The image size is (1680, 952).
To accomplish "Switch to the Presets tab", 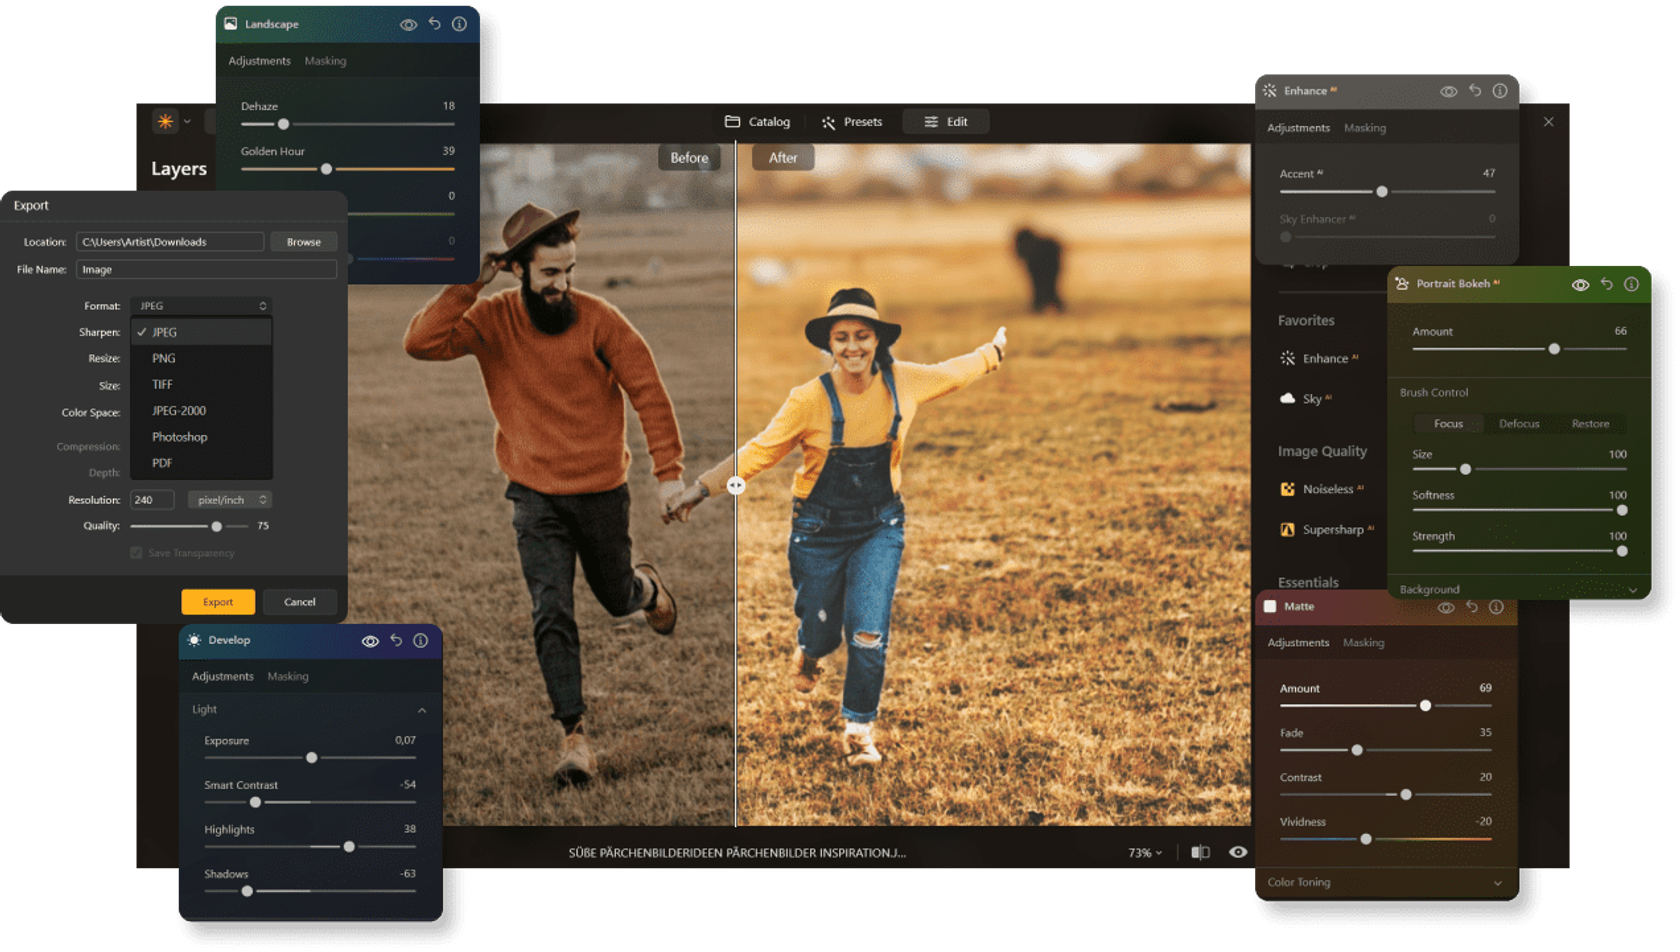I will (852, 122).
